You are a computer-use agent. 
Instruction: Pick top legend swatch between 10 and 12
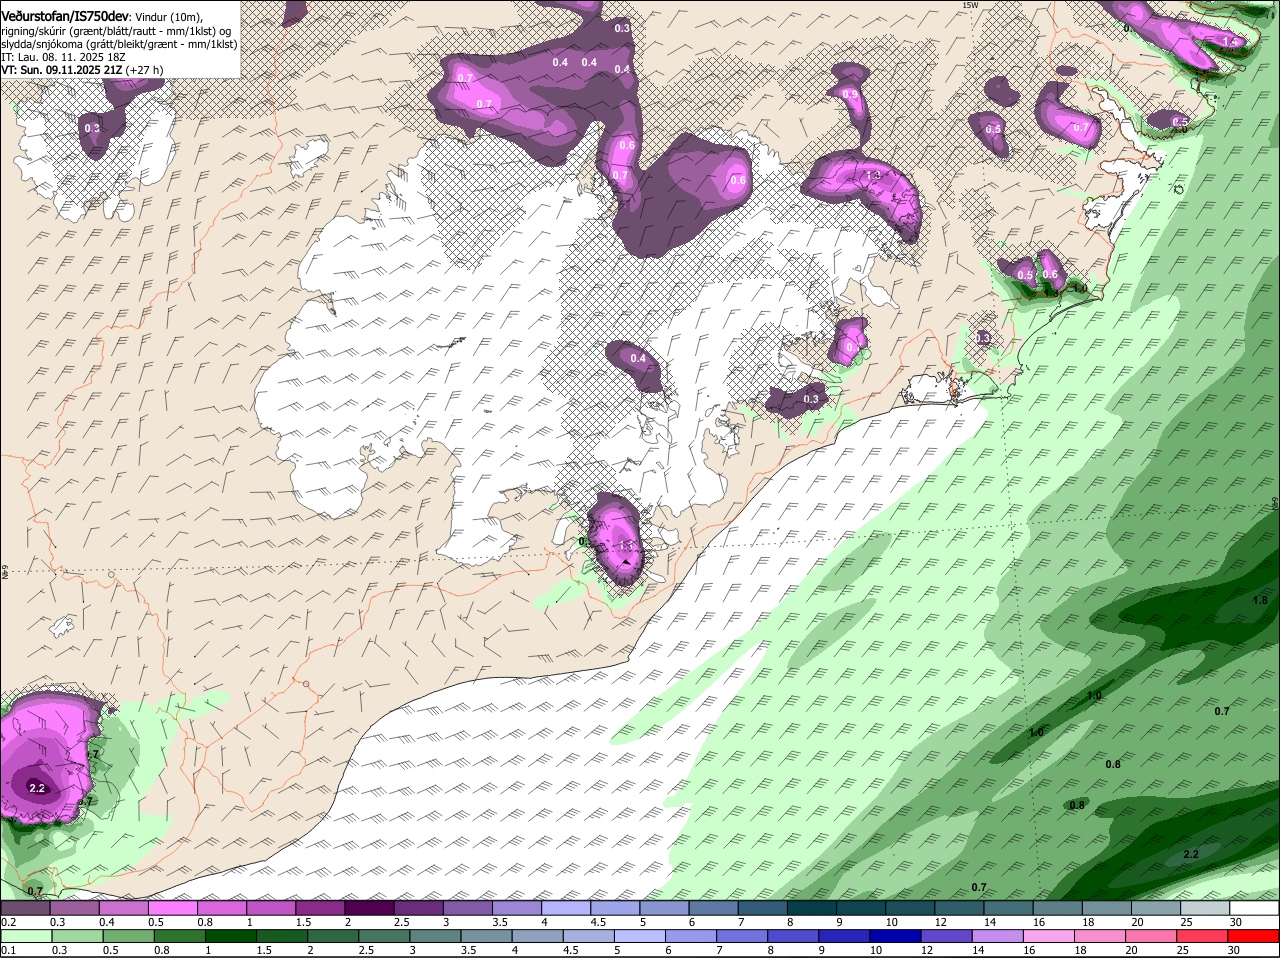pos(911,908)
